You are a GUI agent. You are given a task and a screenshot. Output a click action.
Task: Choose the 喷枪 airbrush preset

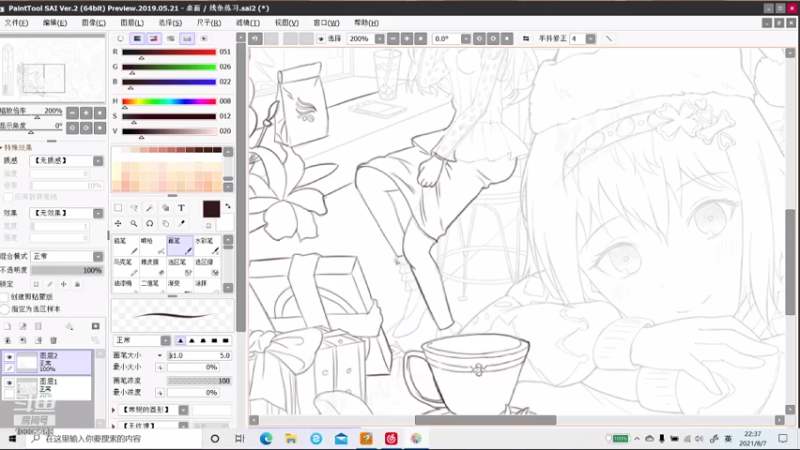[x=153, y=245]
